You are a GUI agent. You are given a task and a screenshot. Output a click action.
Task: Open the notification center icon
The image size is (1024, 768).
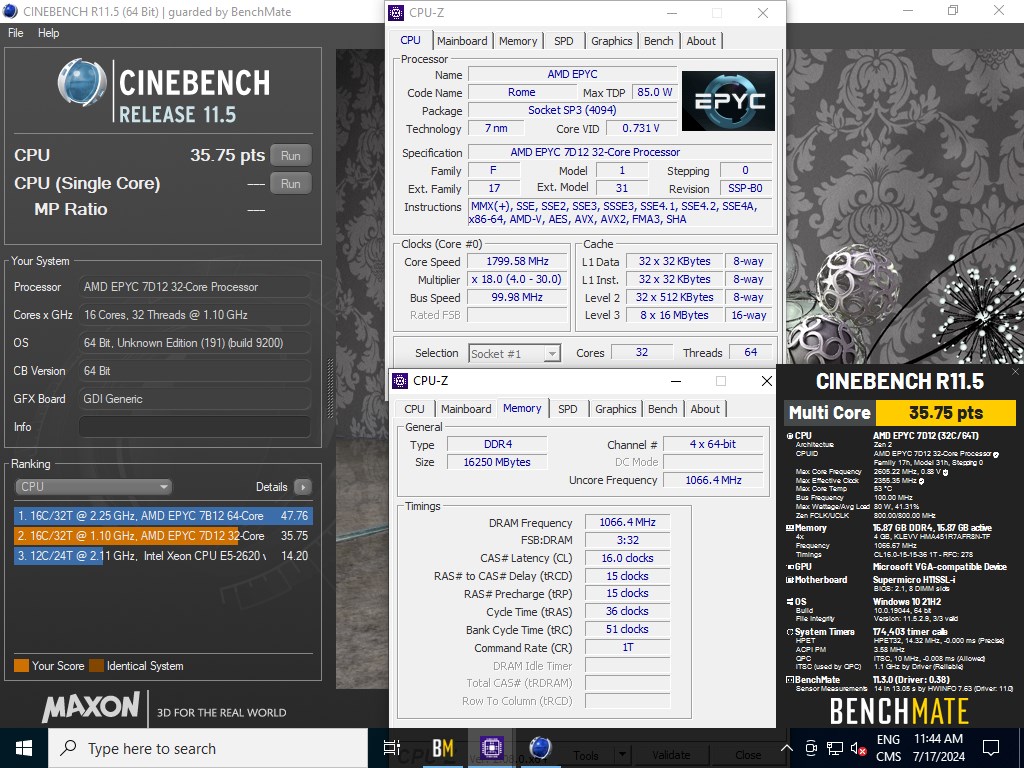[991, 748]
